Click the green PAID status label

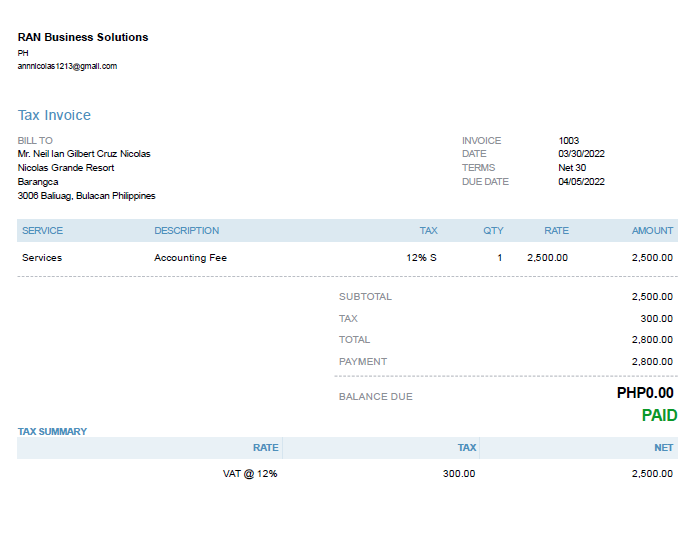(659, 415)
